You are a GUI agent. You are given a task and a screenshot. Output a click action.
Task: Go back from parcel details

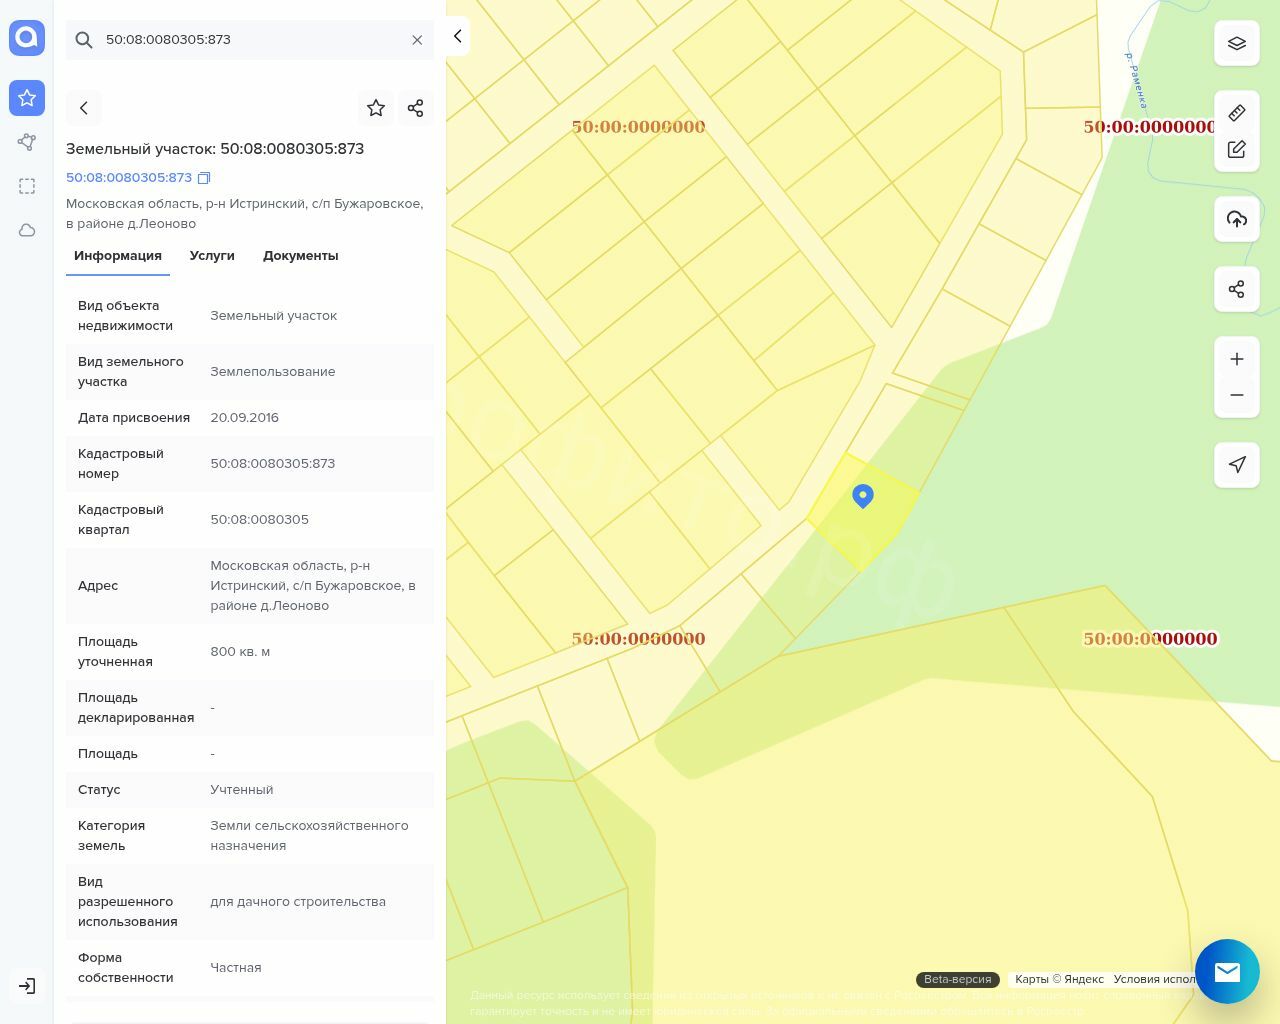[x=84, y=108]
